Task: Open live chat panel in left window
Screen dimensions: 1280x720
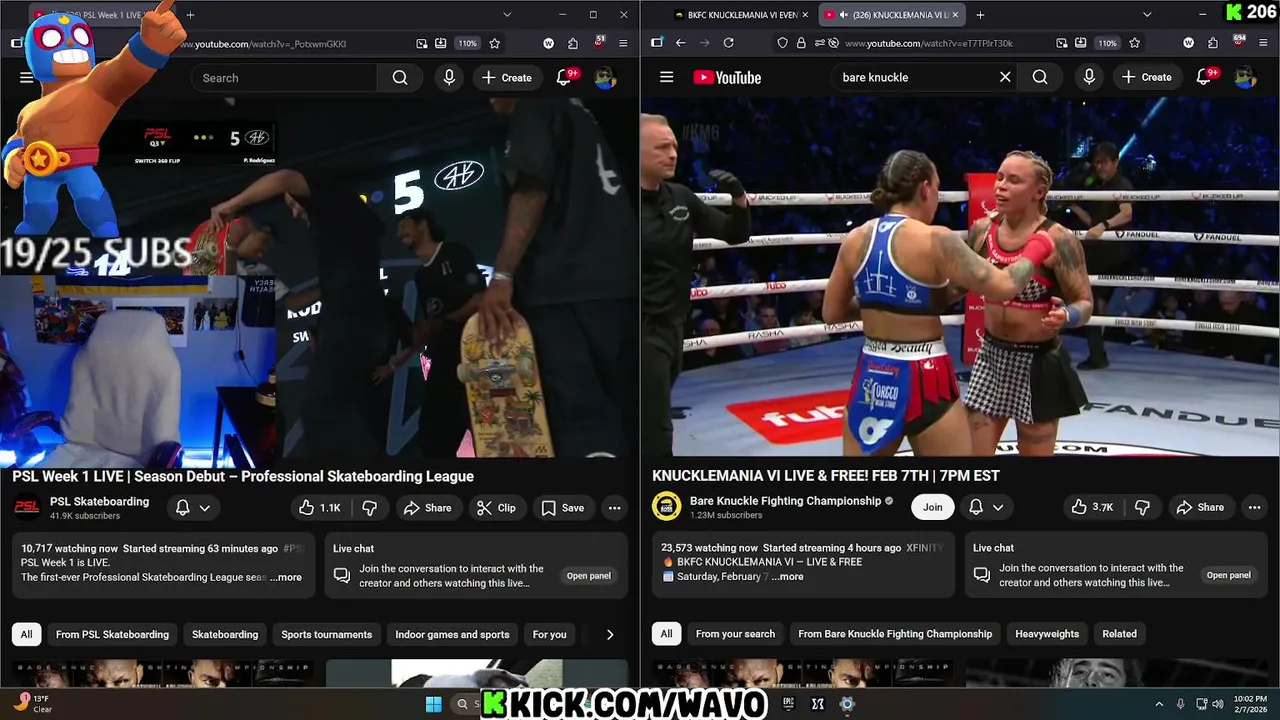Action: (588, 576)
